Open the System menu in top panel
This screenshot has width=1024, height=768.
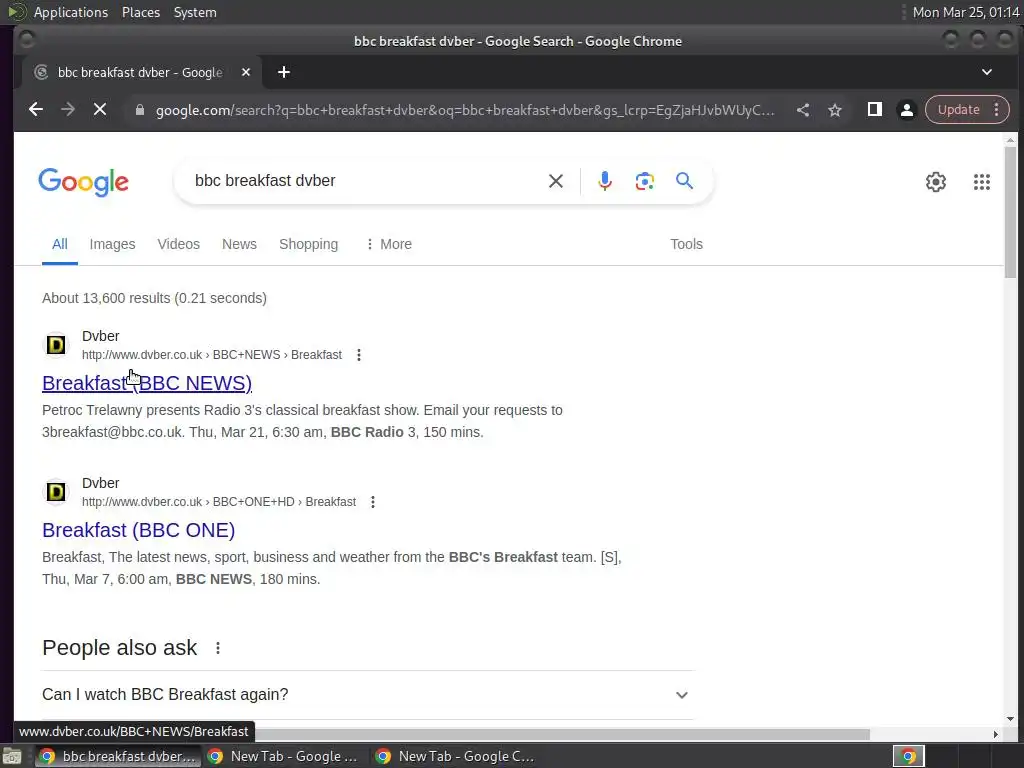[x=195, y=12]
